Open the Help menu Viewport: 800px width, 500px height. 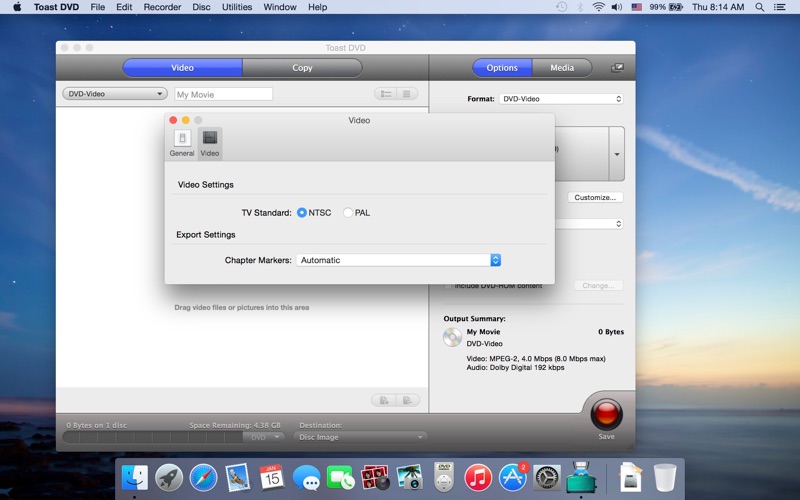tap(317, 7)
